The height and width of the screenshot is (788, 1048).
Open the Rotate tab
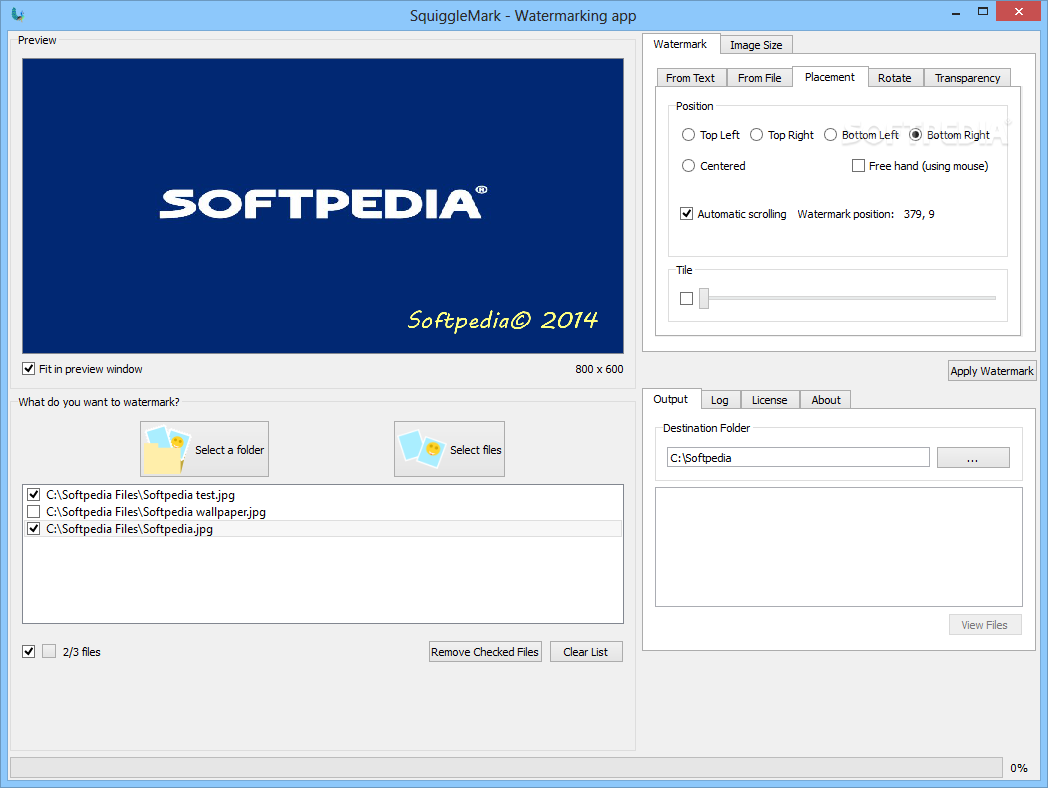pyautogui.click(x=895, y=78)
